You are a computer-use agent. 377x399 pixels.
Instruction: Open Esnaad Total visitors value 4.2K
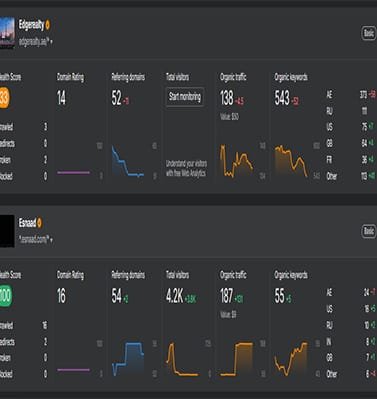[x=175, y=296]
